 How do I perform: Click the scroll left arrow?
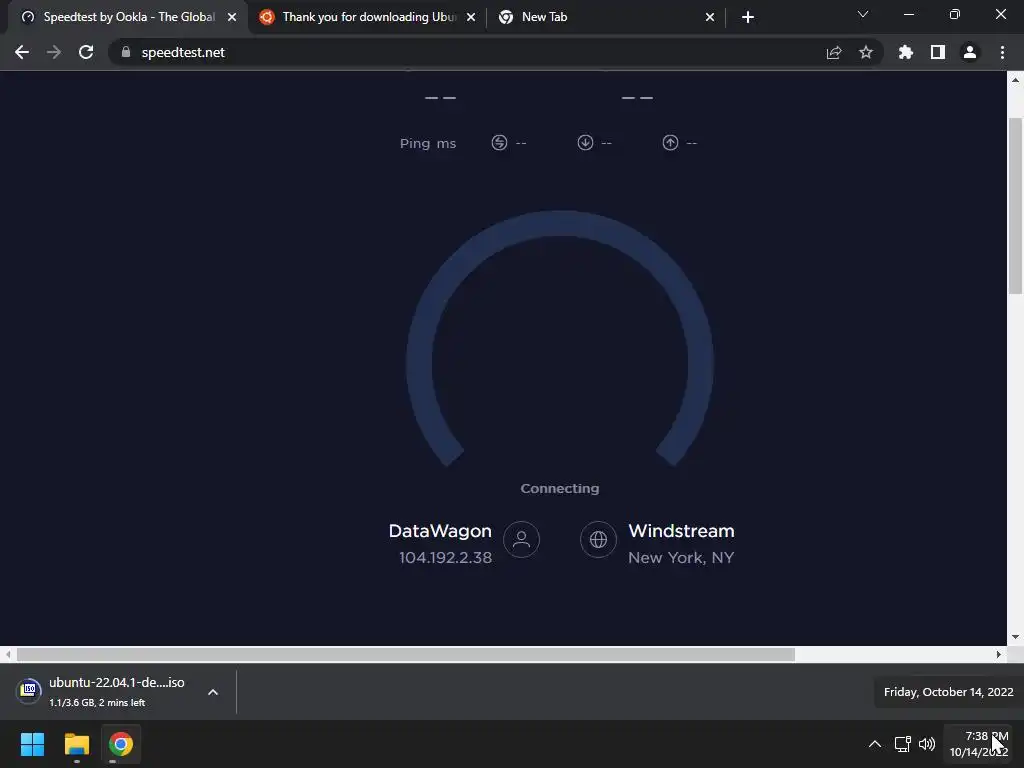point(8,654)
